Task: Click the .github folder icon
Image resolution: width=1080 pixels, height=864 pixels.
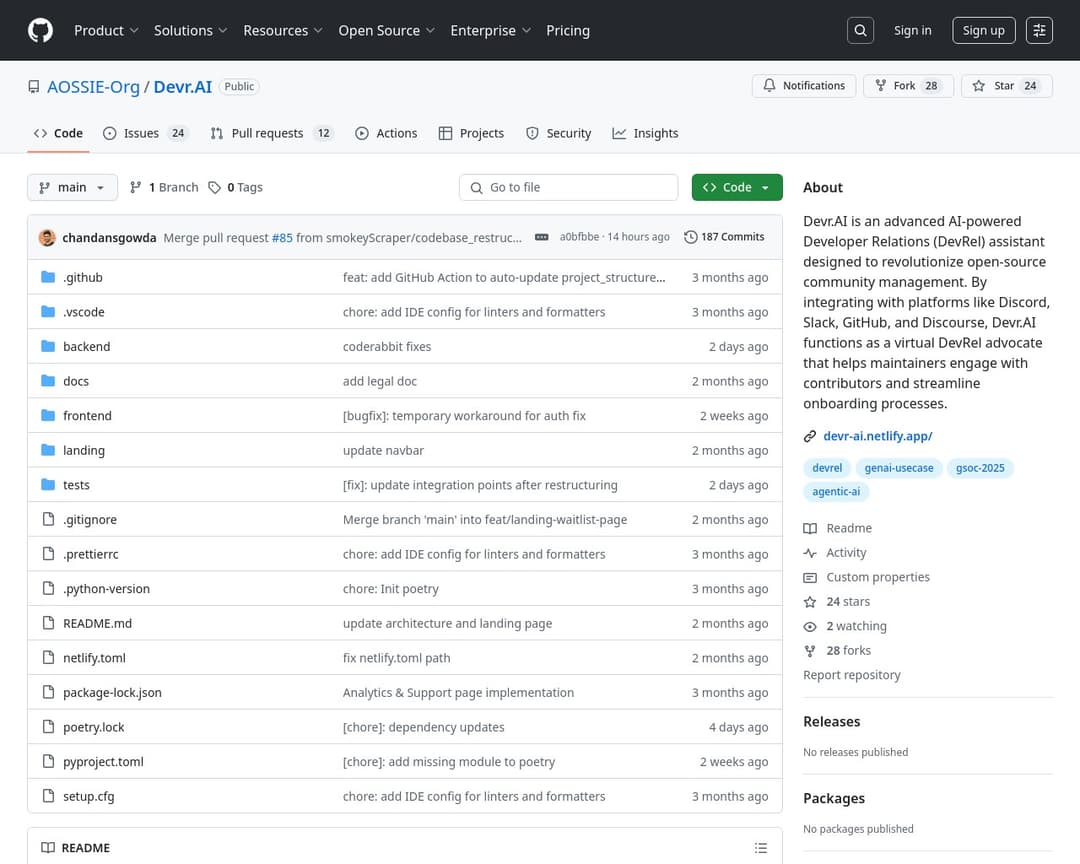Action: point(48,277)
